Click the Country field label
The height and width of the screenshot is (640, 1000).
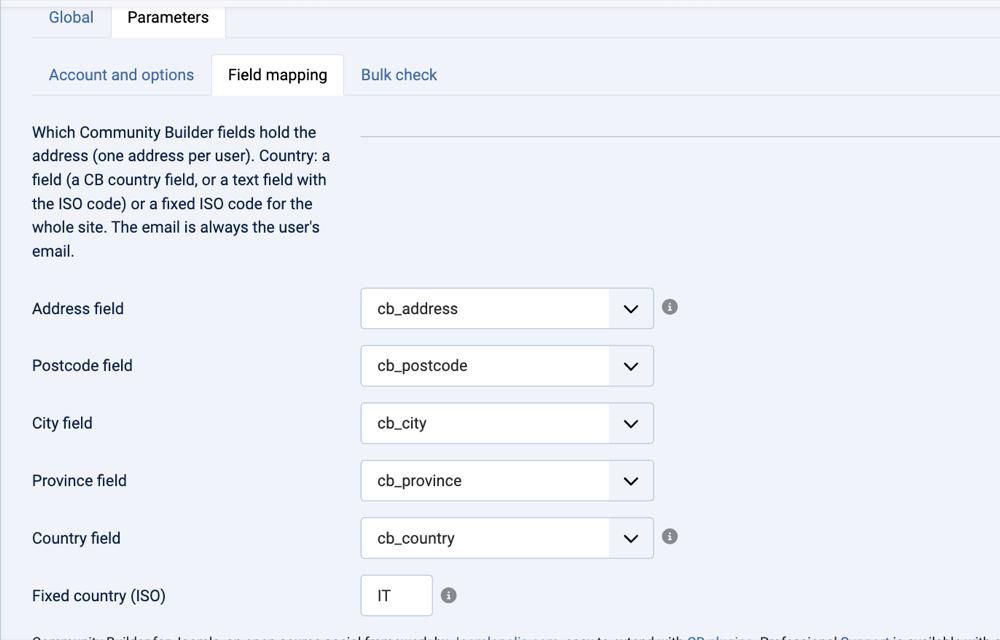(x=76, y=538)
